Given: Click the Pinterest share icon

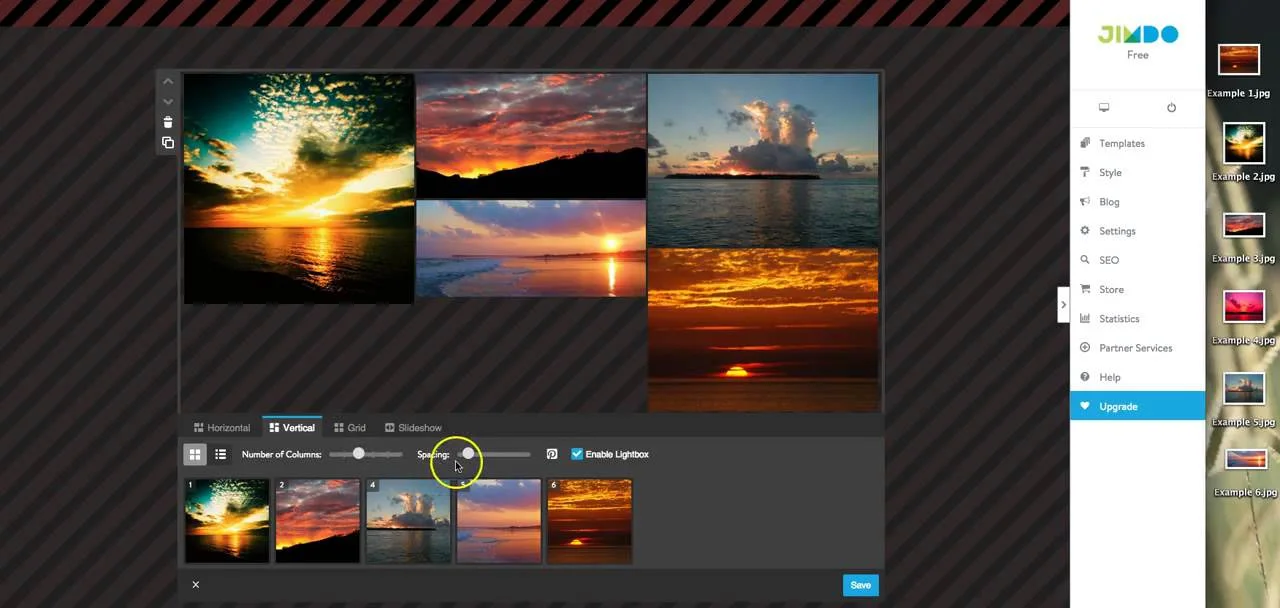Looking at the screenshot, I should click(552, 454).
